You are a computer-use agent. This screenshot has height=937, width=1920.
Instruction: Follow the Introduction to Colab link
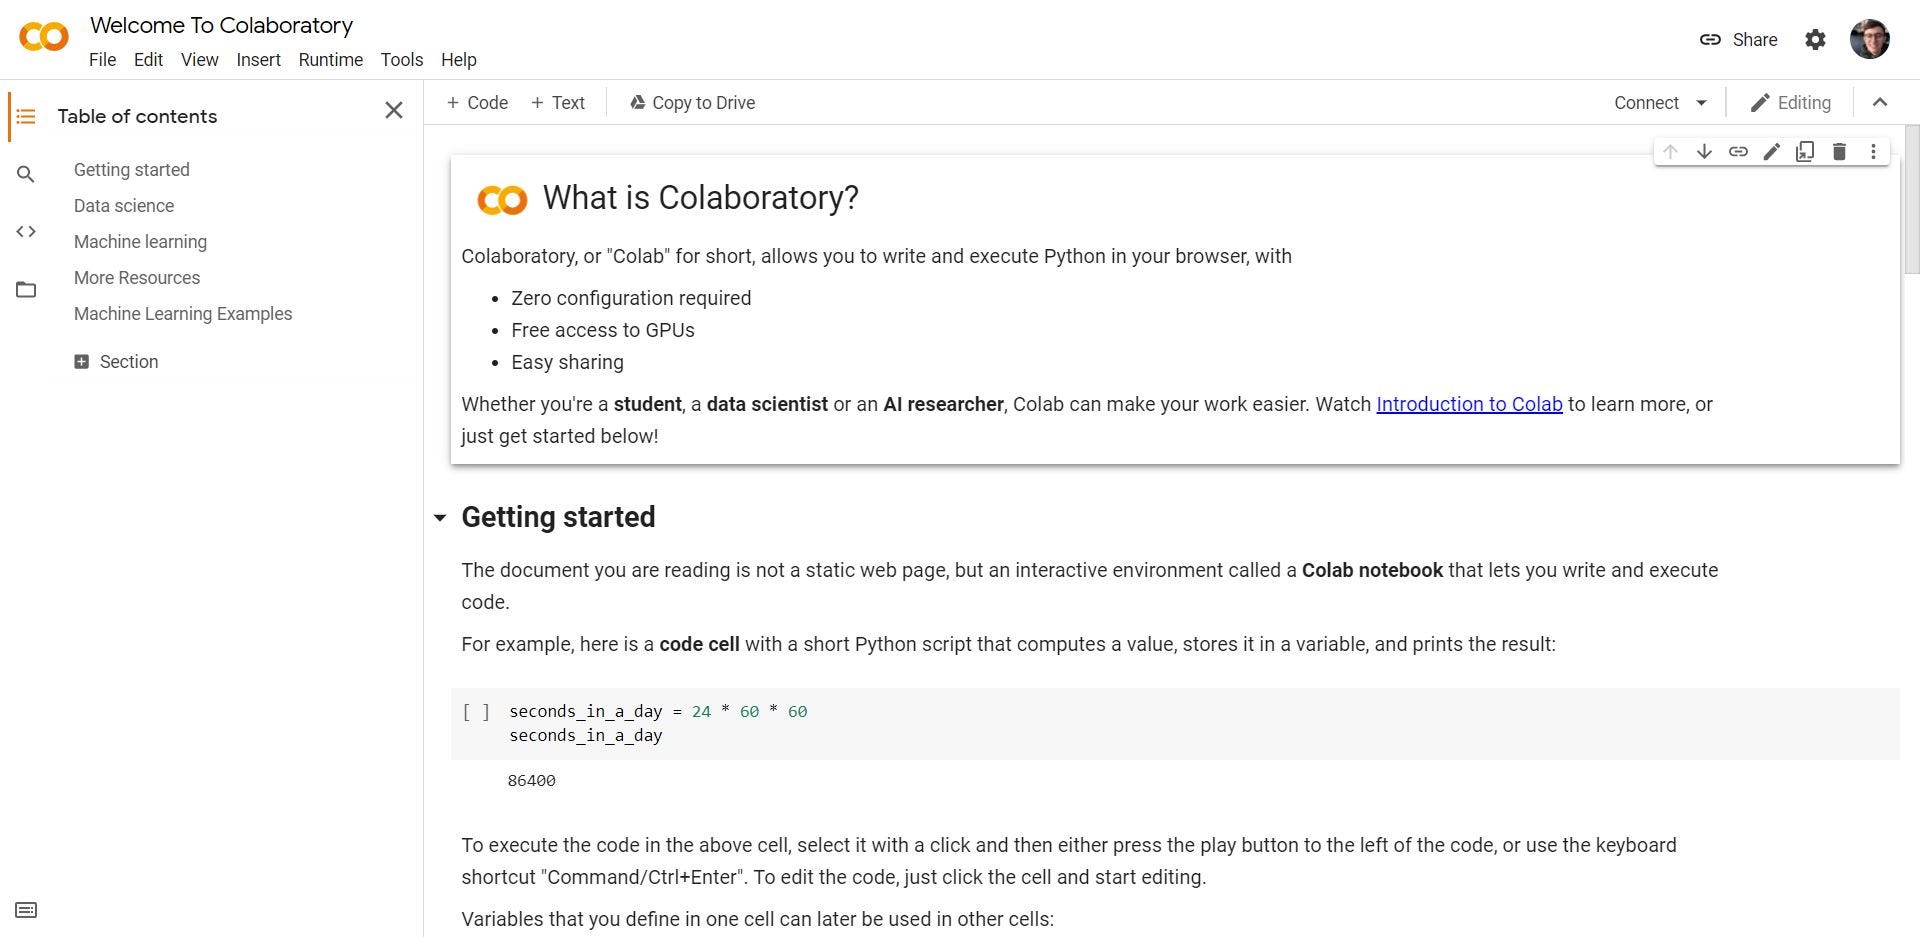[x=1469, y=404]
